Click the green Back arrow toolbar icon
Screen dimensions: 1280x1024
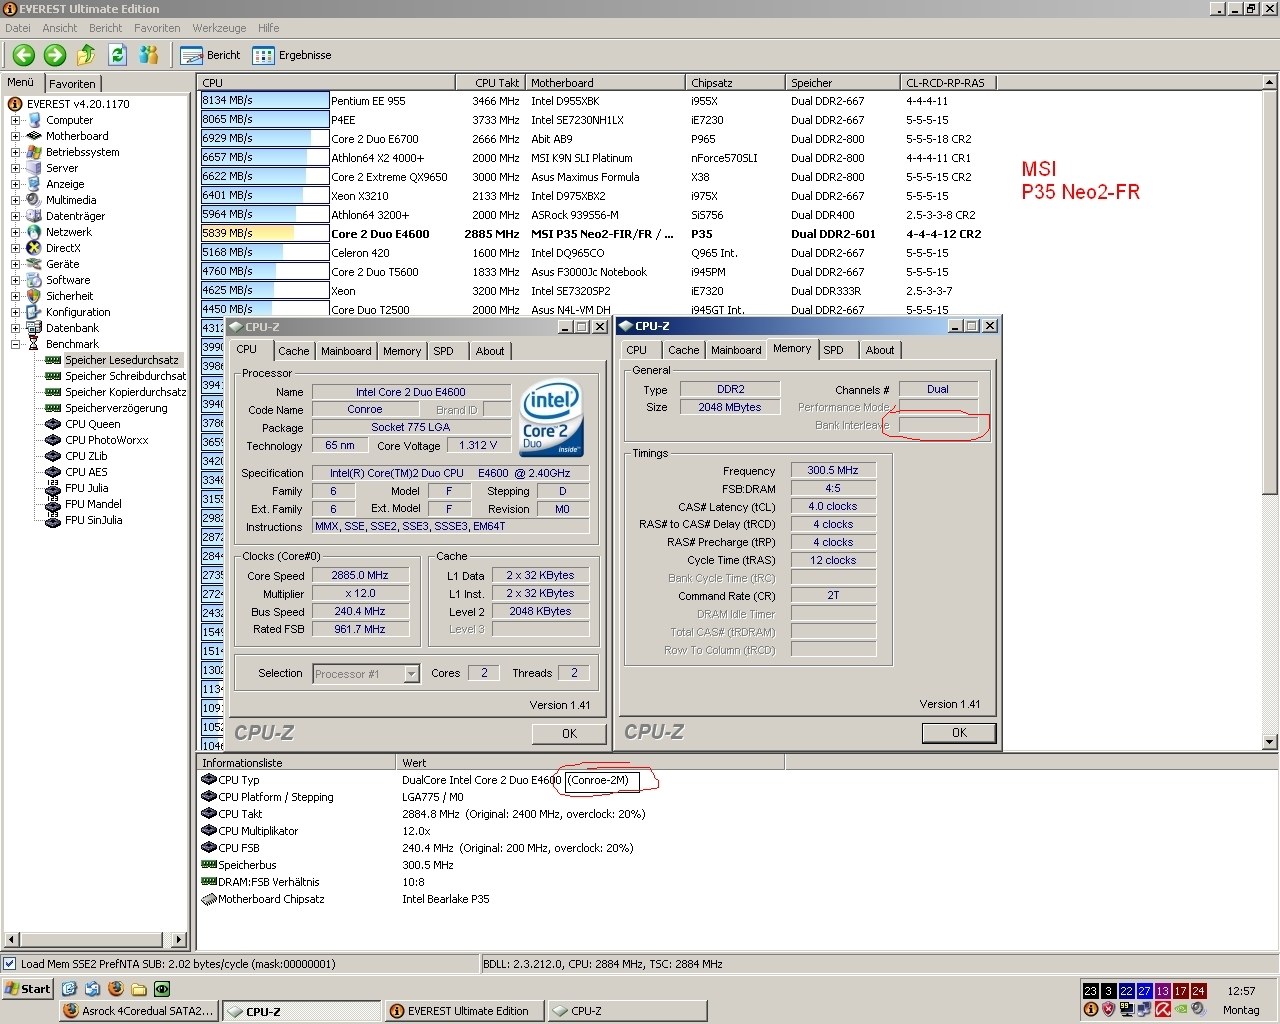24,55
